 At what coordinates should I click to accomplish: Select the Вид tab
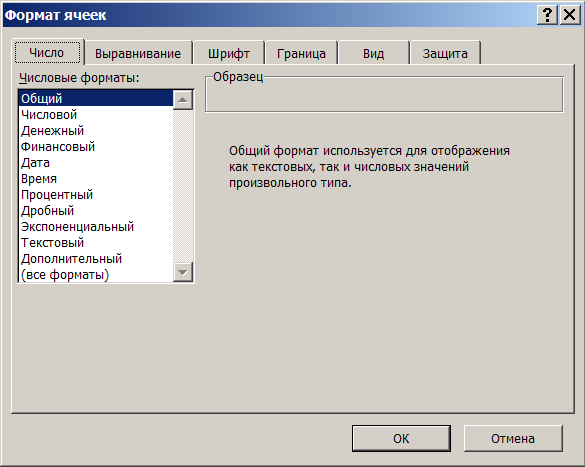(x=373, y=54)
